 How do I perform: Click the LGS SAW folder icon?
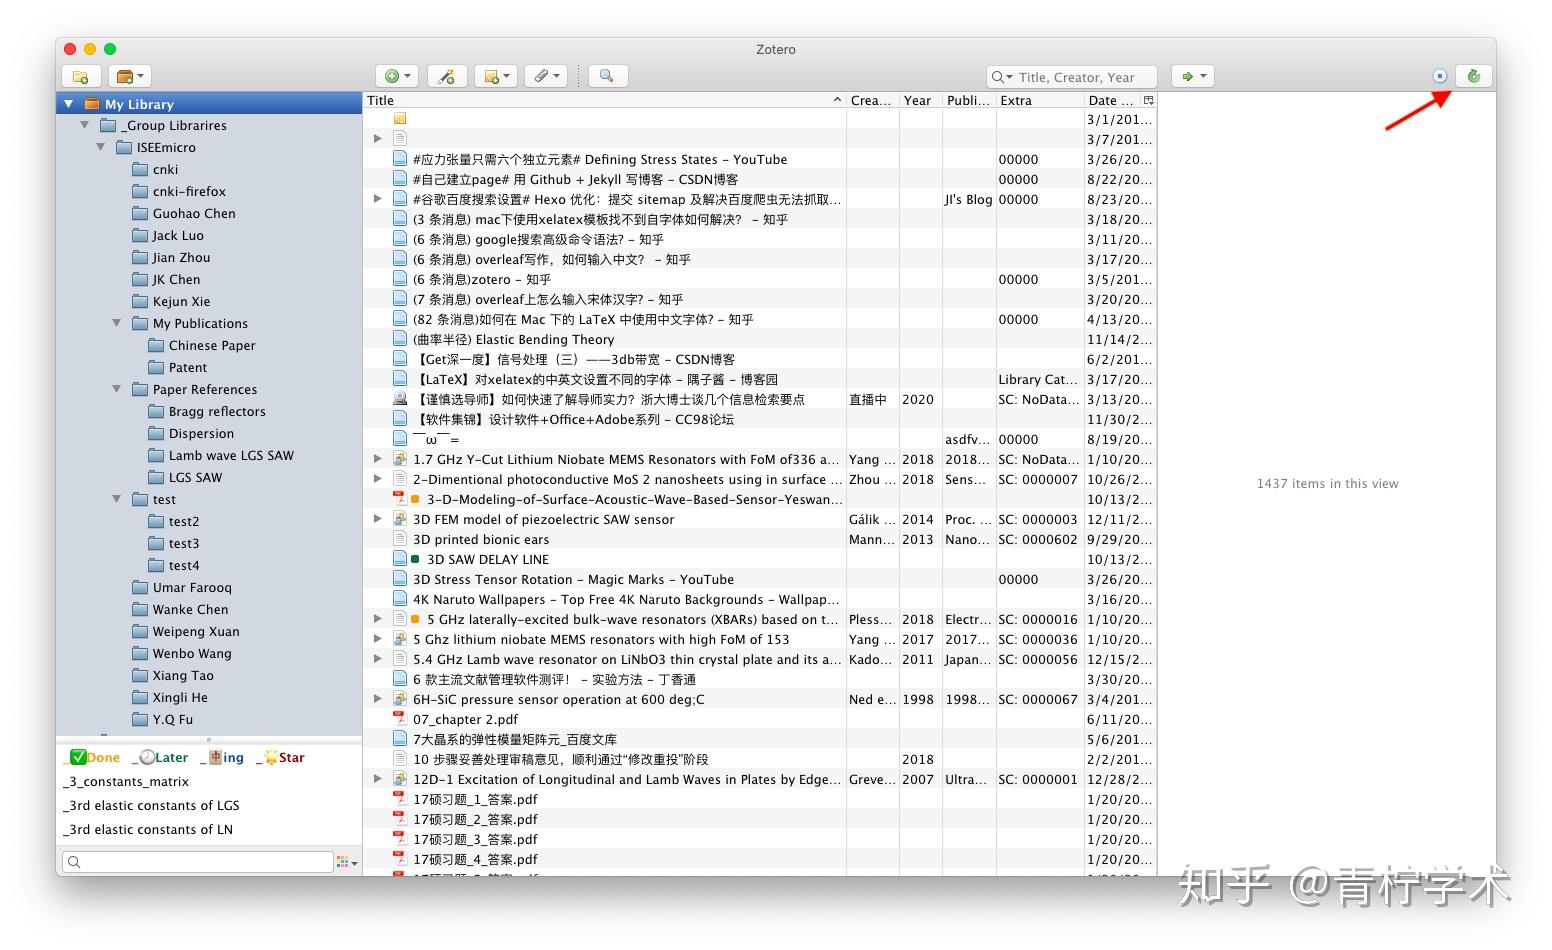point(156,477)
